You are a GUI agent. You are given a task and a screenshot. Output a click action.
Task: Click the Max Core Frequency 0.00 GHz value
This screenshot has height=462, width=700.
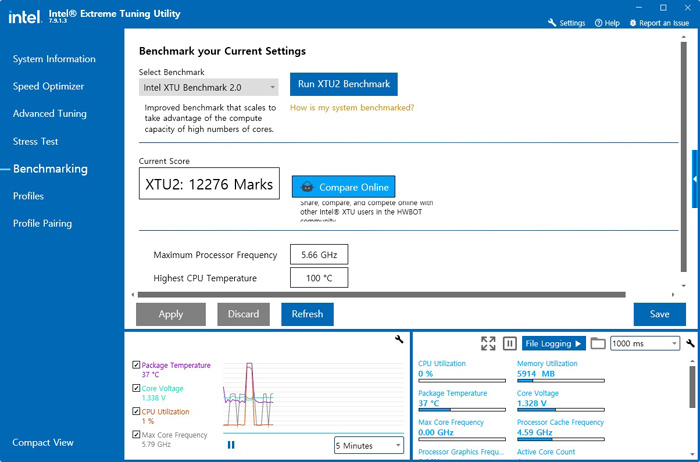pos(436,432)
